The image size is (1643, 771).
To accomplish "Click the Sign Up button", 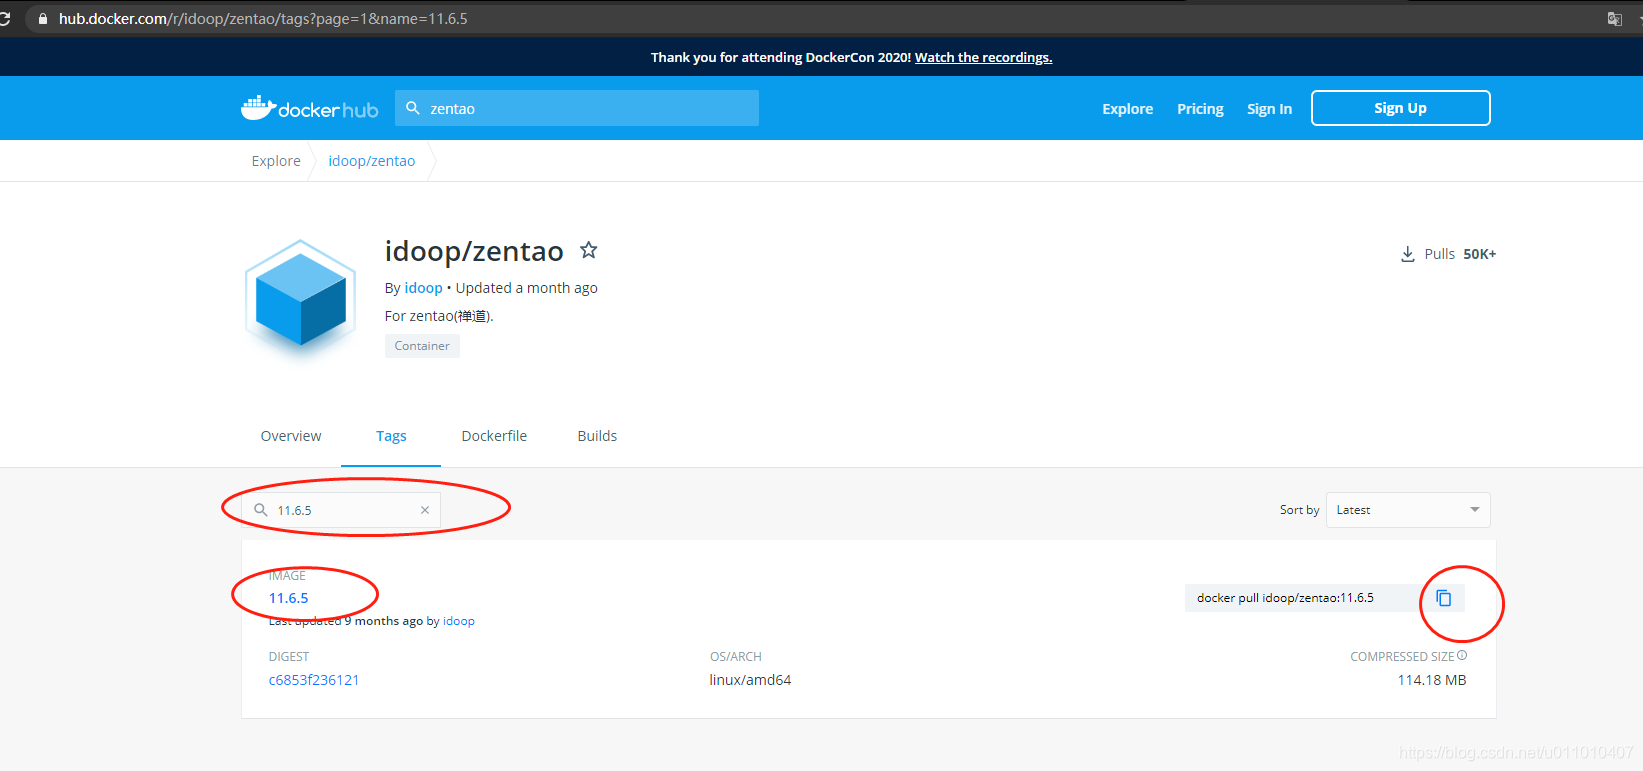I will [x=1401, y=108].
